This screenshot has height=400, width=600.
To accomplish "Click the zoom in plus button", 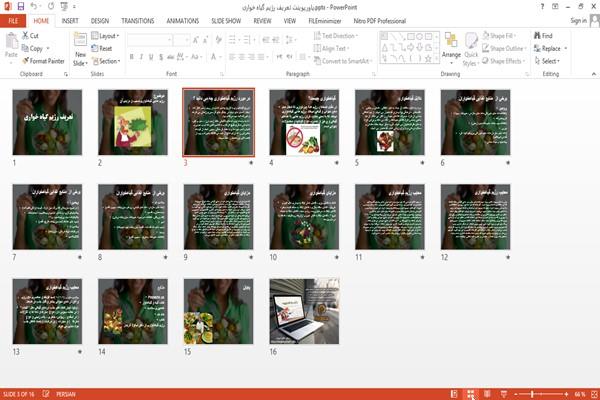I will (x=566, y=394).
